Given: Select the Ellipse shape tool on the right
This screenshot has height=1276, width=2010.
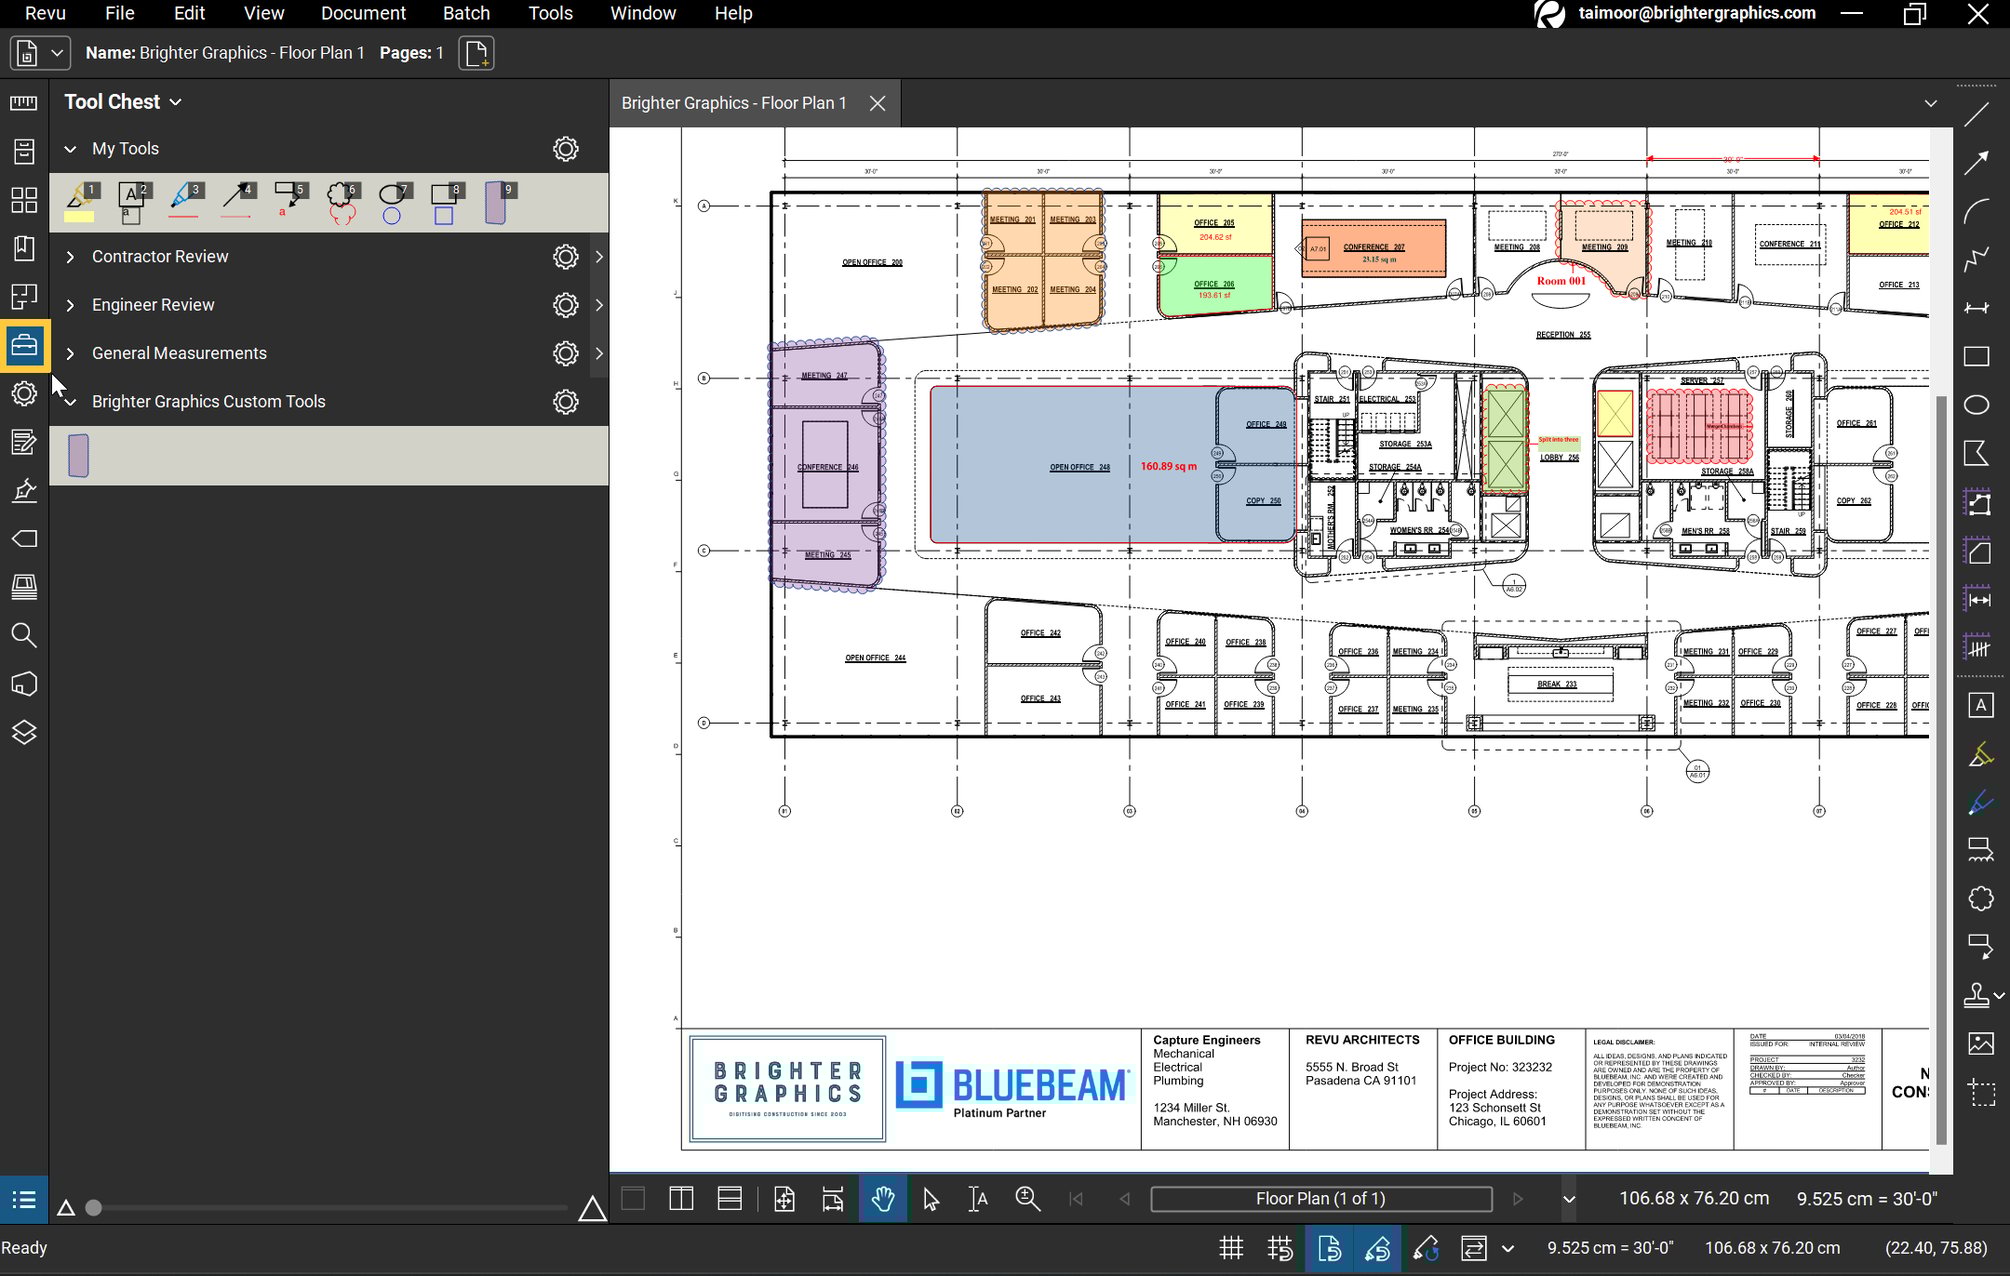Looking at the screenshot, I should tap(1978, 404).
